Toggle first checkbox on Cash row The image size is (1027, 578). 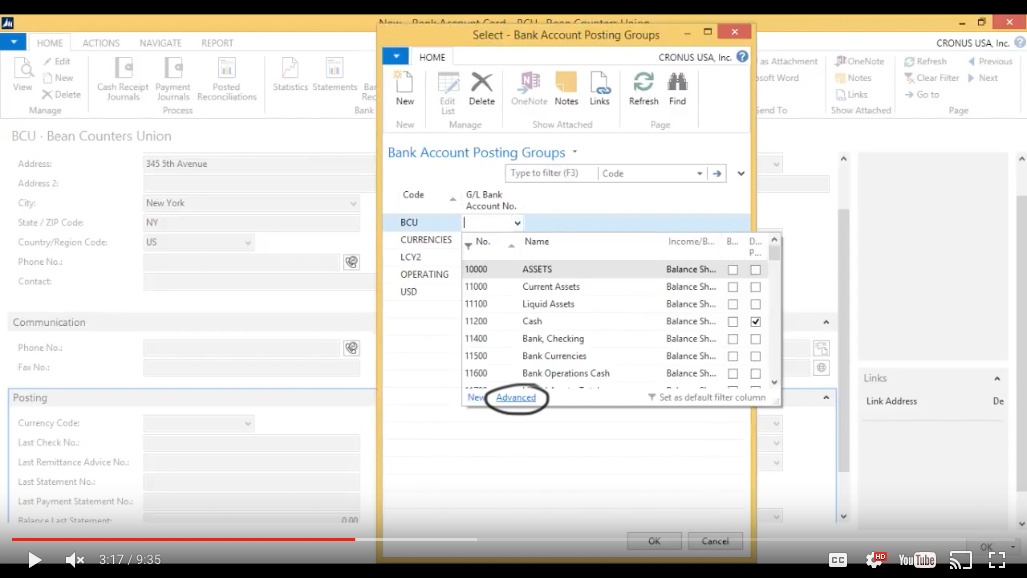pos(733,322)
